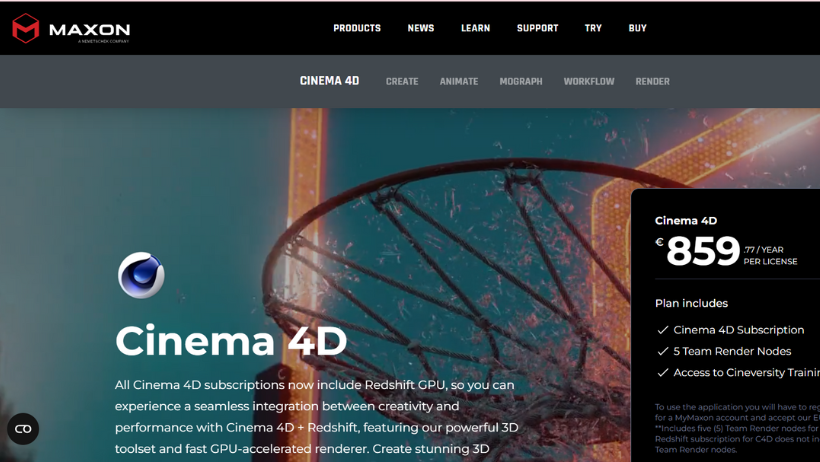Click the 859 price in pricing card

(x=703, y=251)
